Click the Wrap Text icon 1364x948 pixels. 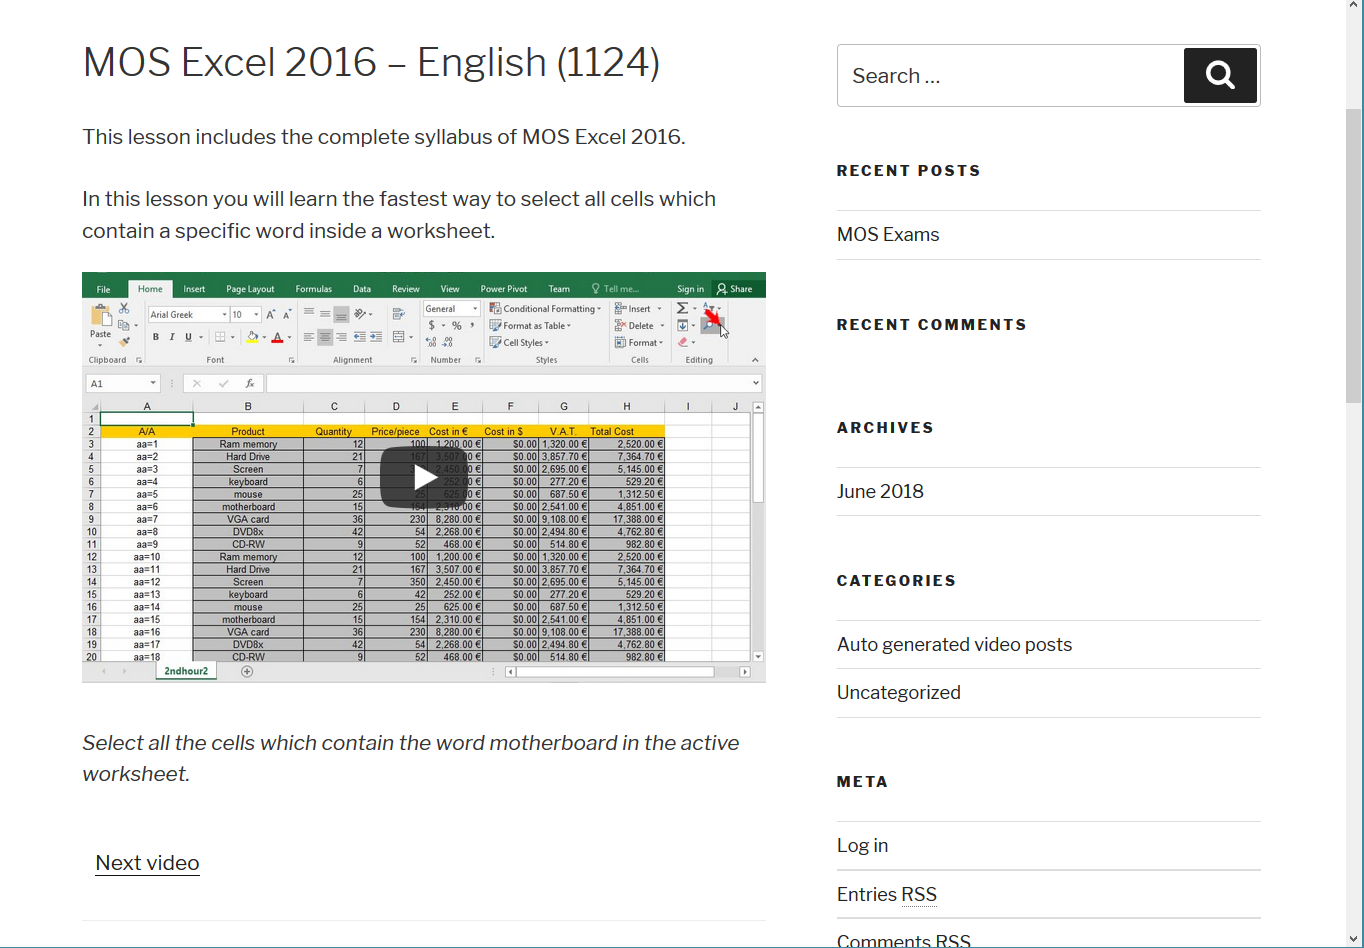(x=398, y=314)
